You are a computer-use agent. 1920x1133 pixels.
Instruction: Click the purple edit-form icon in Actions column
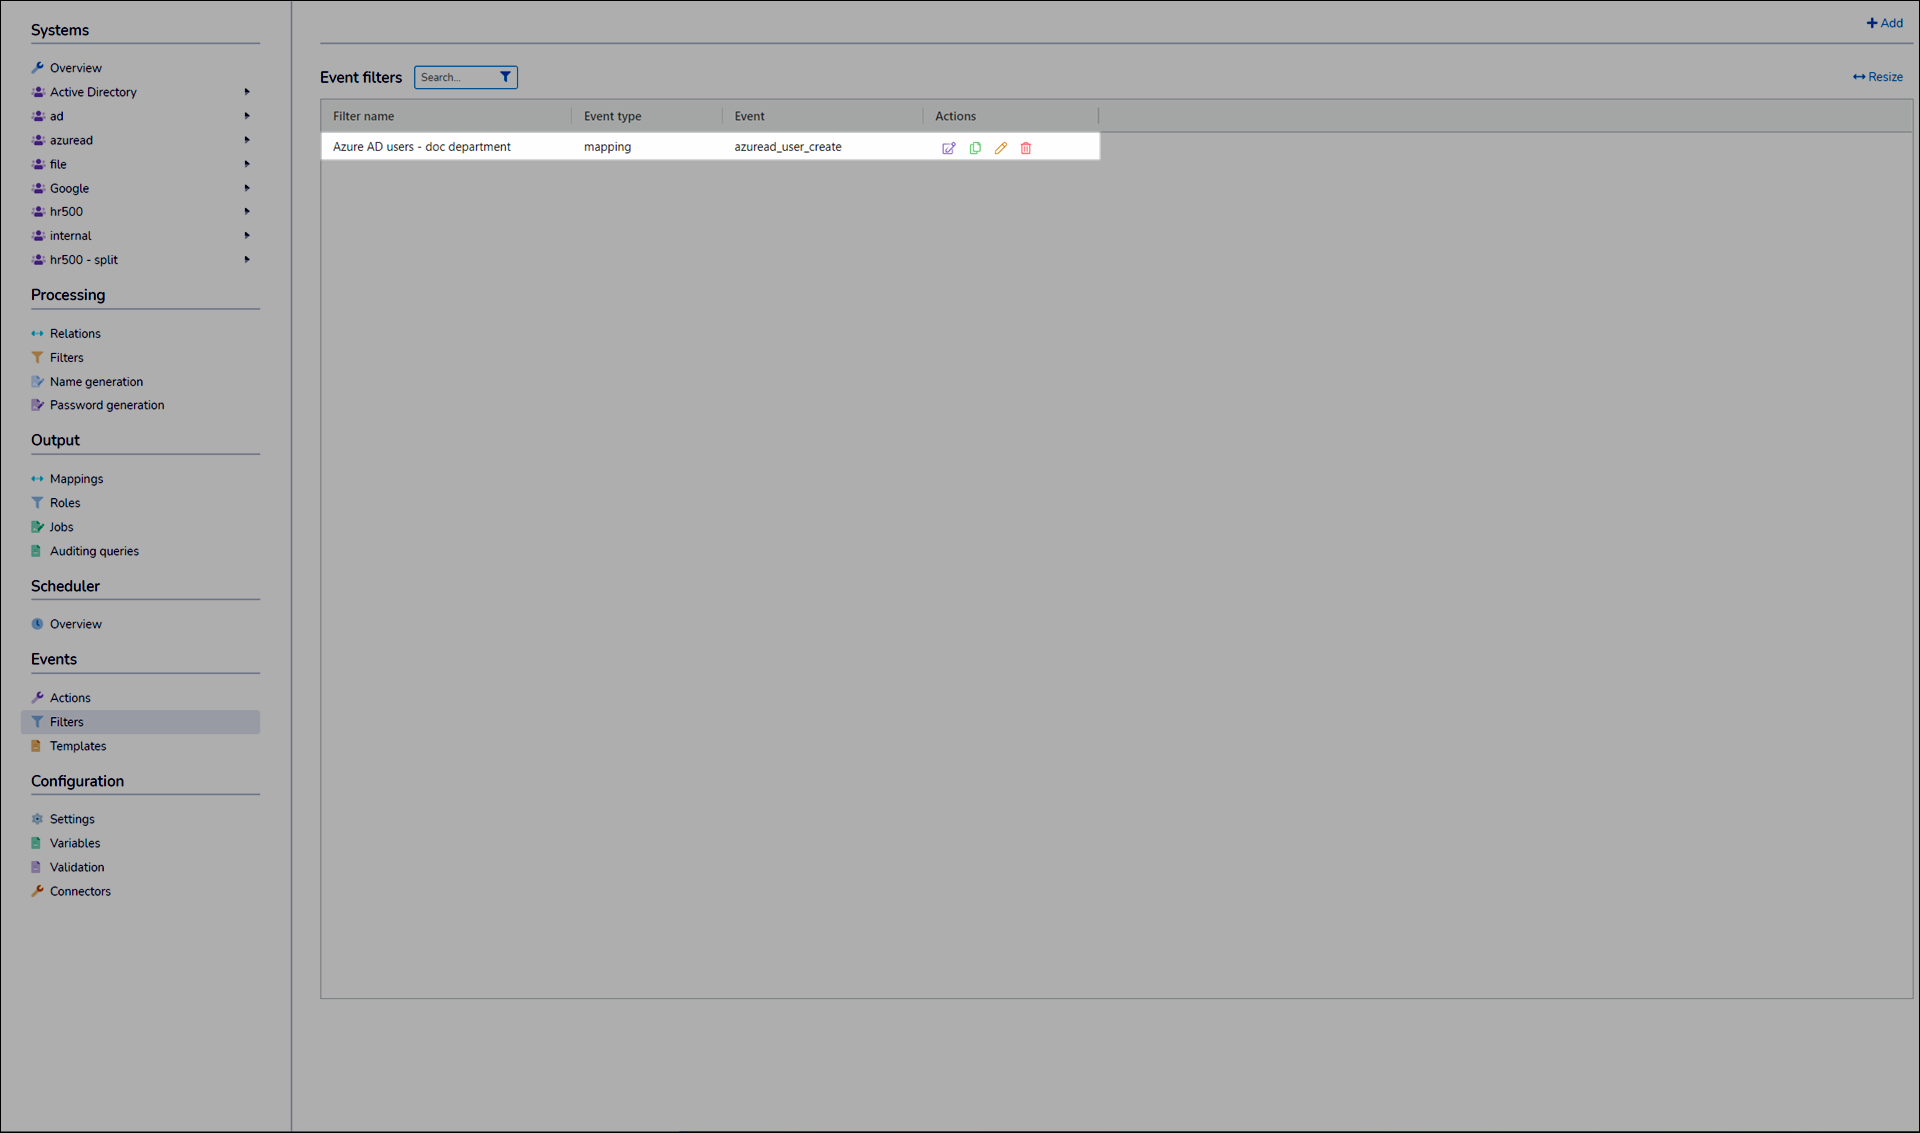(x=948, y=148)
